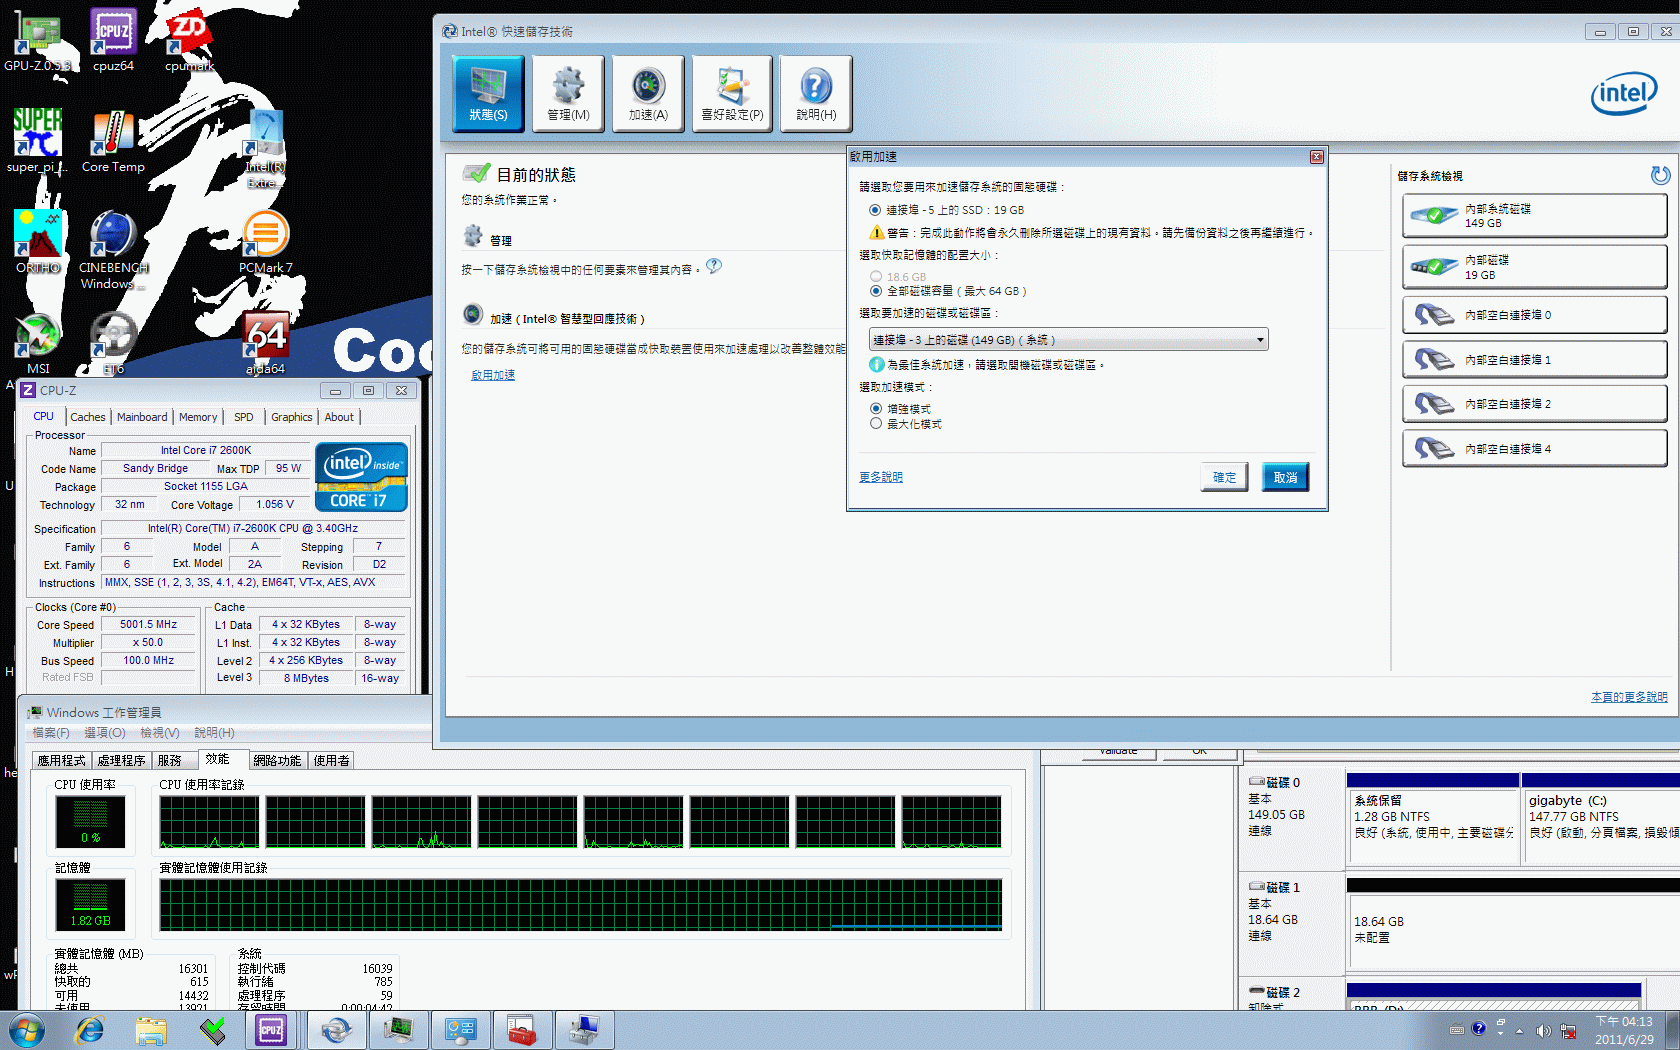The height and width of the screenshot is (1050, 1680).
Task: Open the PCMark 7 desktop shortcut
Action: click(x=265, y=242)
